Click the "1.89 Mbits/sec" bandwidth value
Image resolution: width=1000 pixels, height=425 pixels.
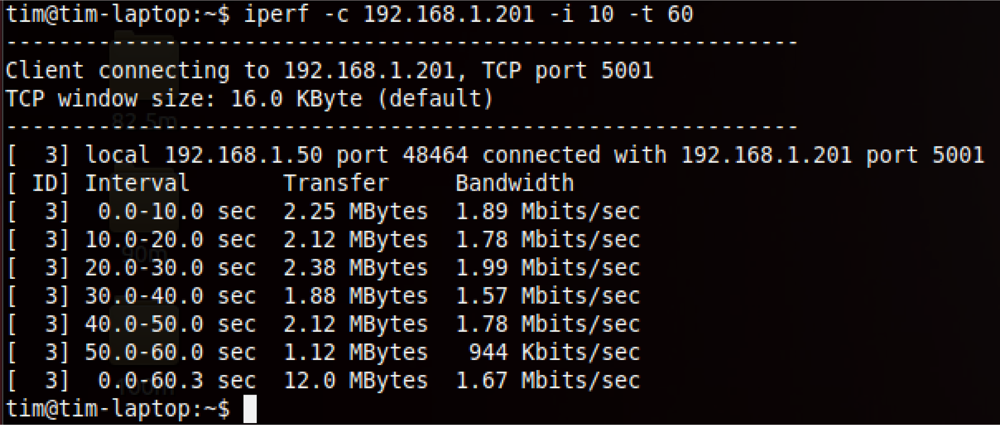coord(547,212)
